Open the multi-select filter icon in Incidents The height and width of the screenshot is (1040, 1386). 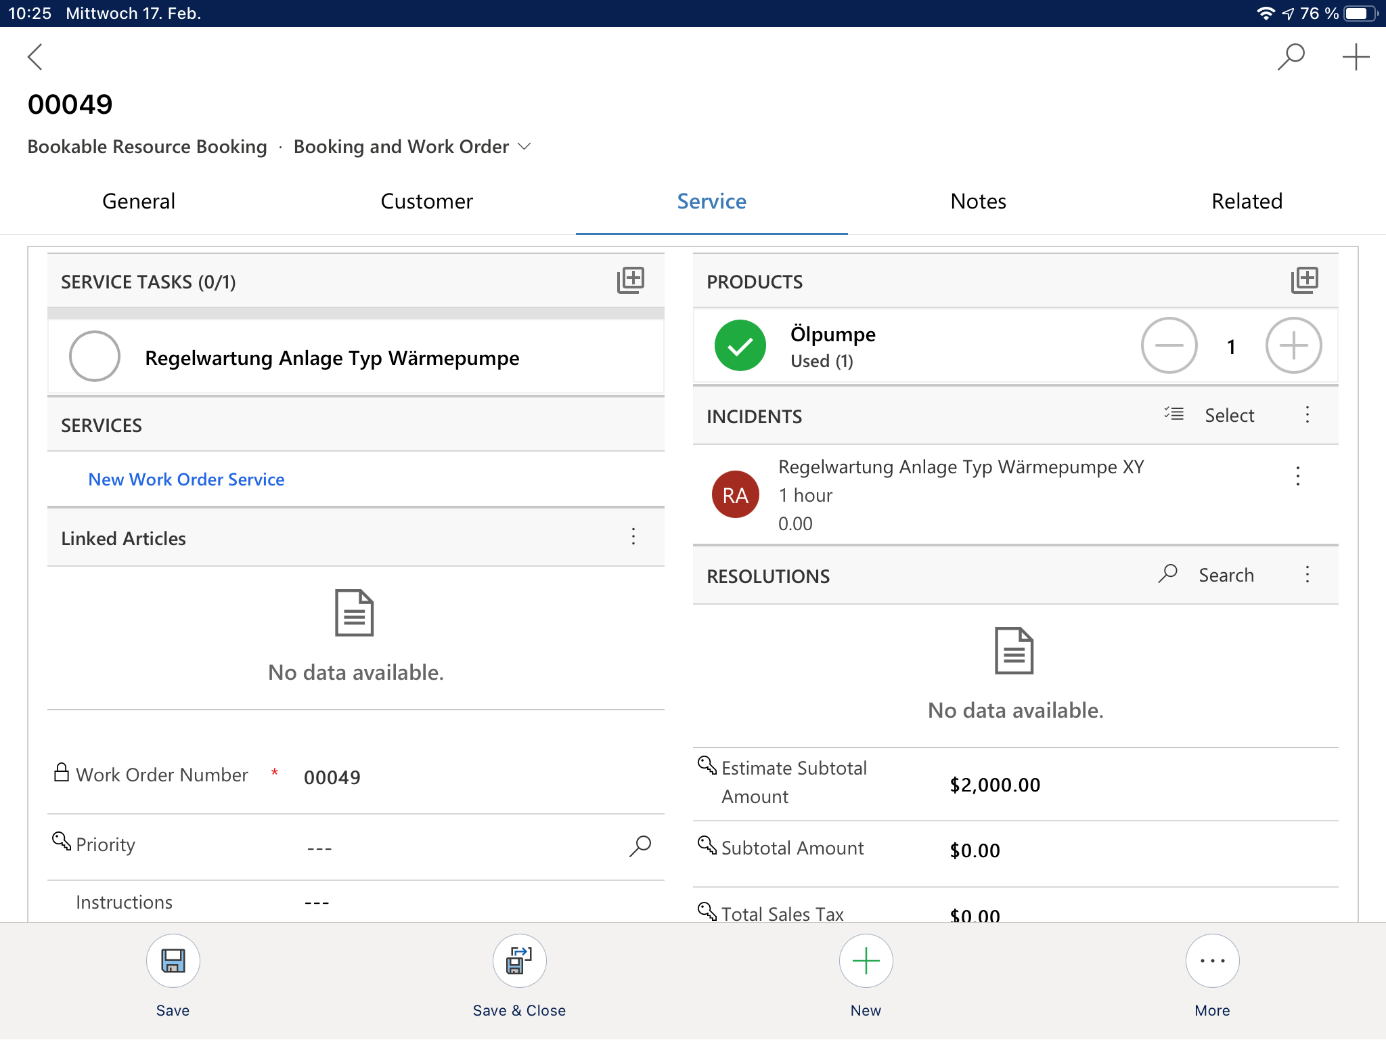(1172, 413)
